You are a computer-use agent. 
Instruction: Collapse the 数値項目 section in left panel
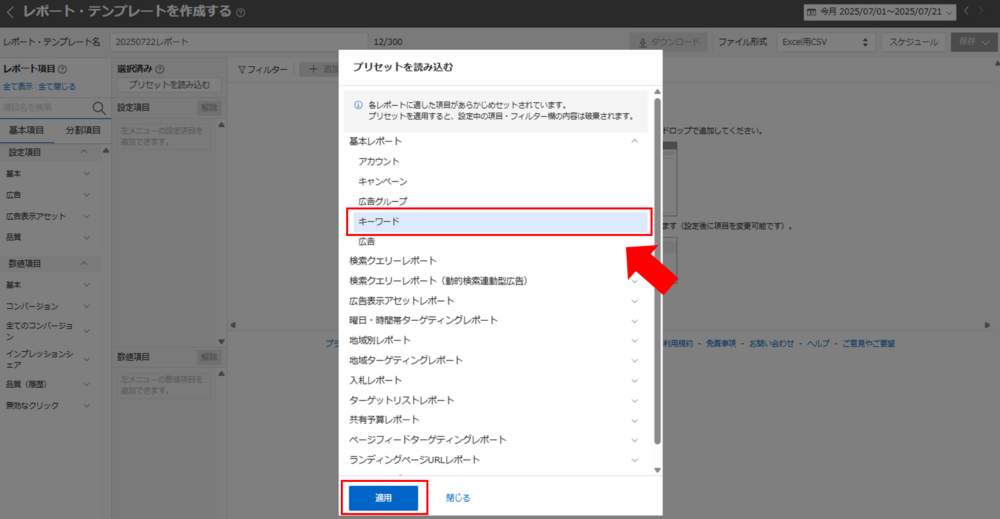(84, 263)
